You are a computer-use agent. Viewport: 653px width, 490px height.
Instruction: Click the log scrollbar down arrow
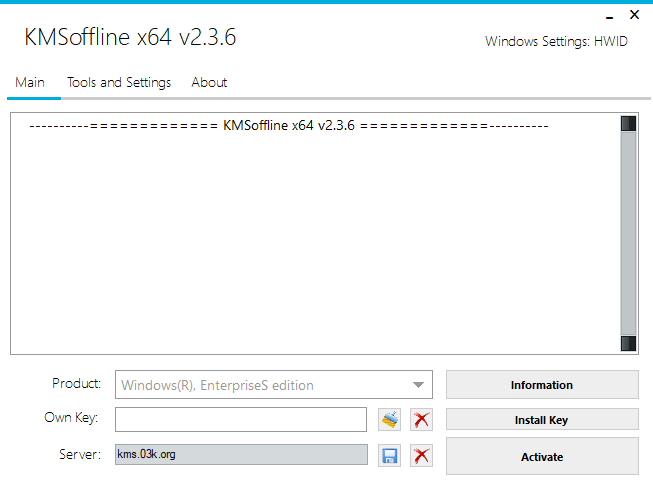tap(628, 343)
